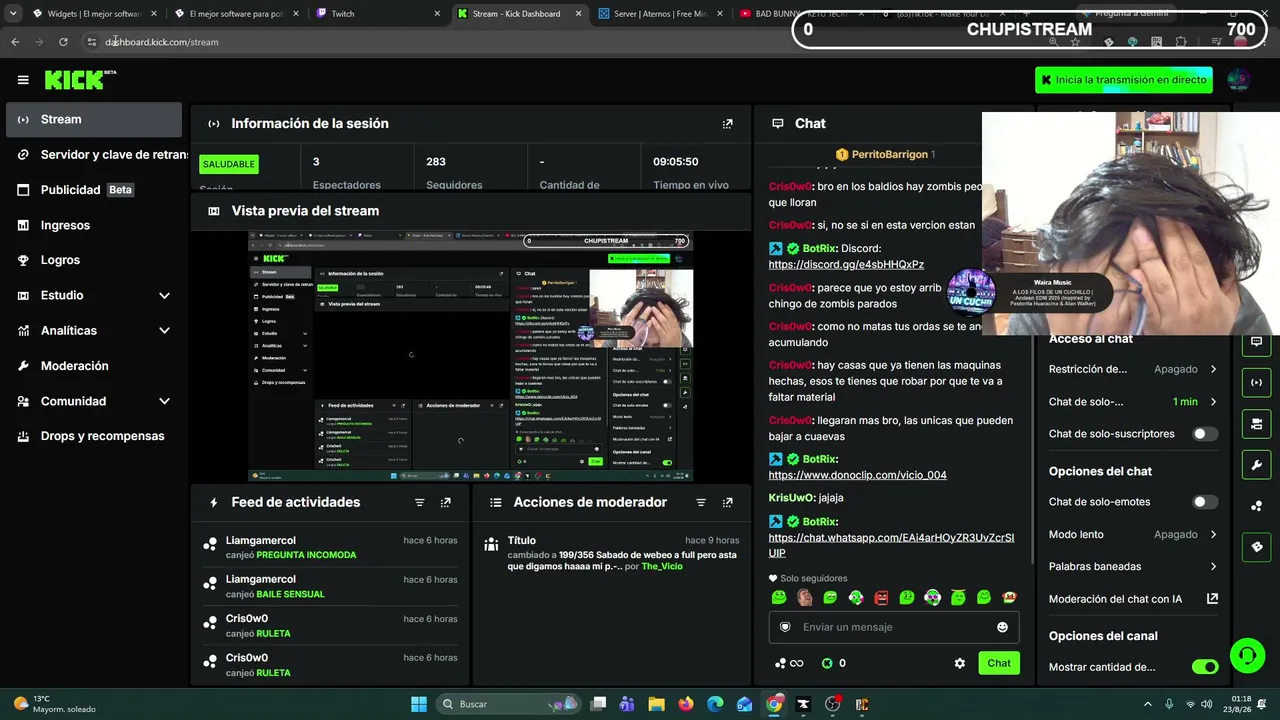Open Modo lento Apagado option
The height and width of the screenshot is (720, 1280).
(x=1133, y=534)
